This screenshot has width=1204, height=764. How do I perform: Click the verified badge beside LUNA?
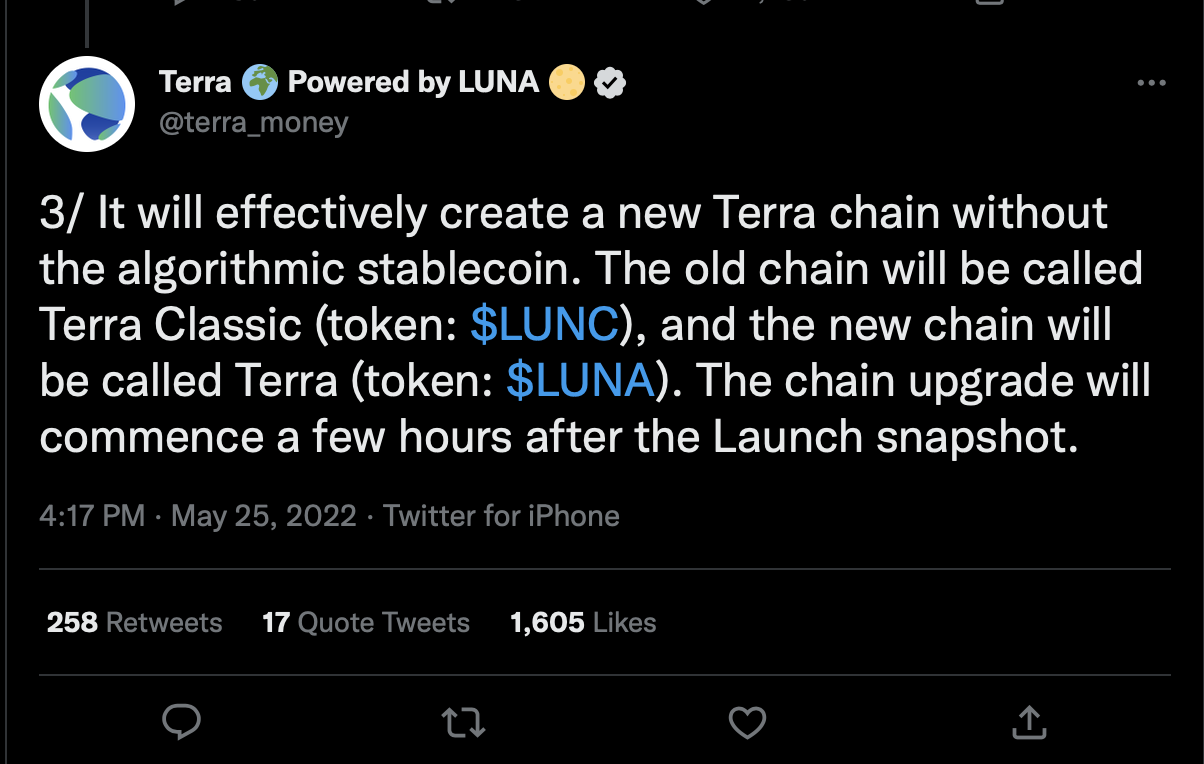pos(610,83)
